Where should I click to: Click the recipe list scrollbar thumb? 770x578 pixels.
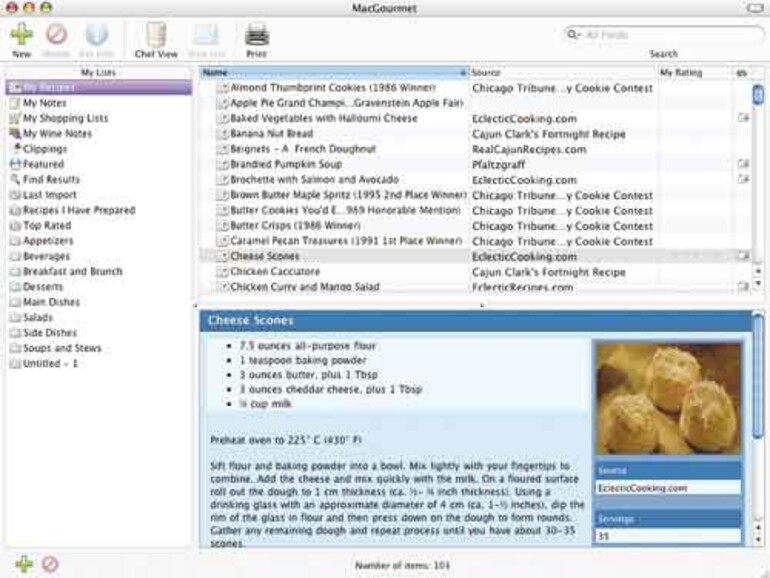pos(758,94)
